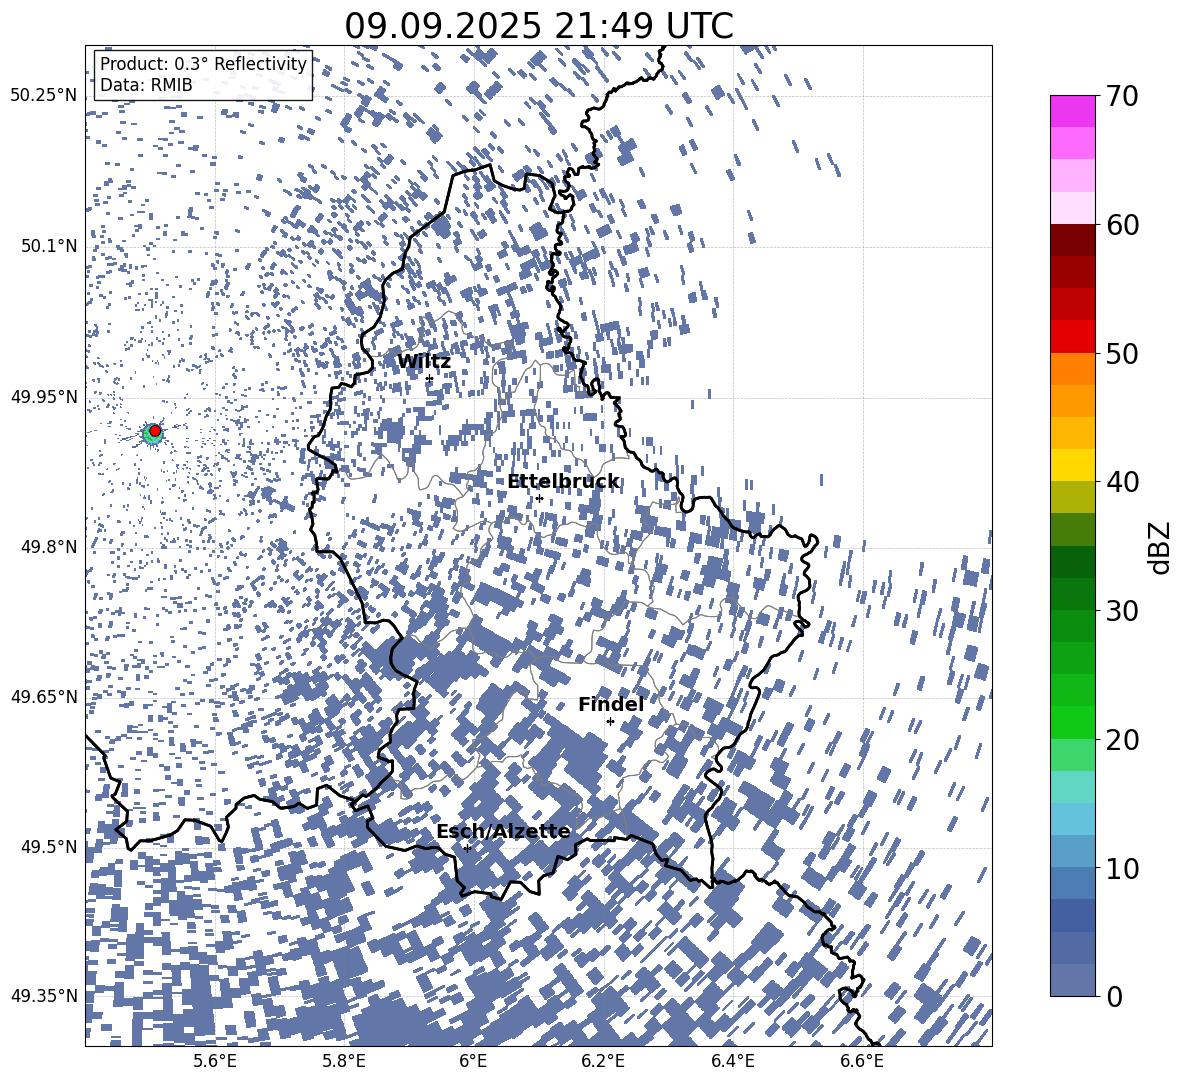1184x1081 pixels.
Task: Click the bright red colorbar segment at 50 dBZ
Action: coord(1073,337)
